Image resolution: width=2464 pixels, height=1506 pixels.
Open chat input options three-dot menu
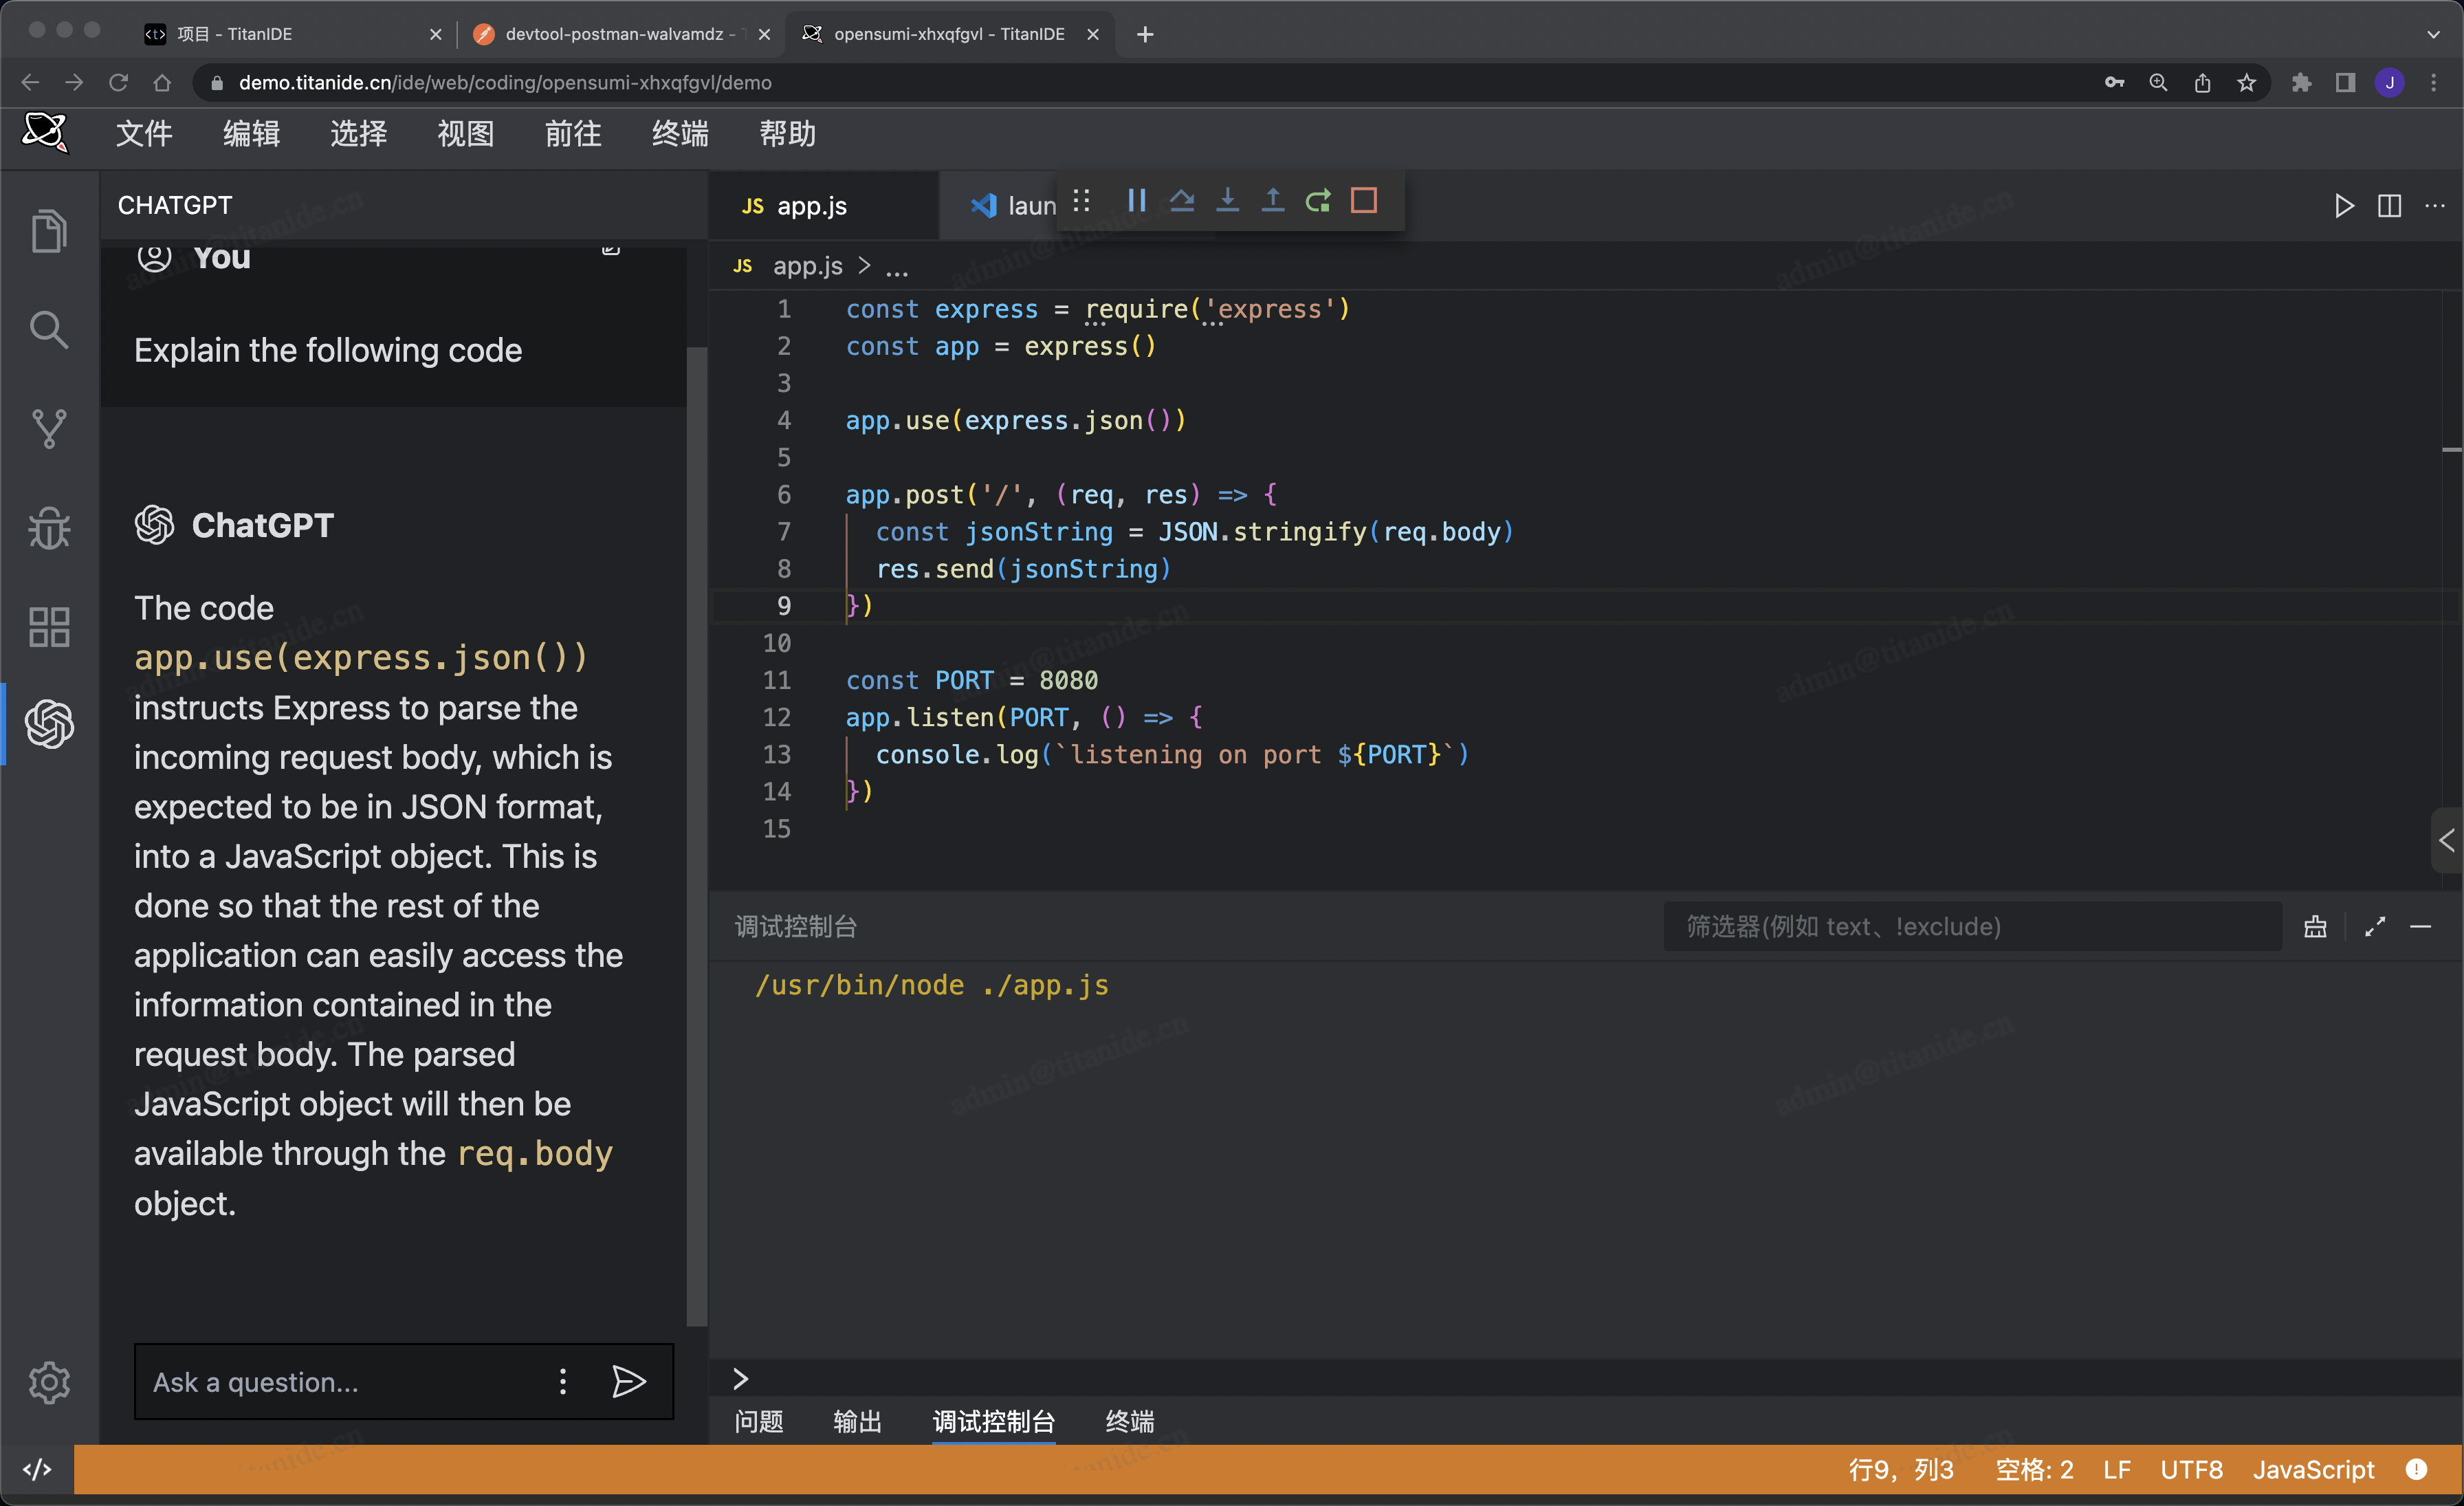(x=563, y=1382)
